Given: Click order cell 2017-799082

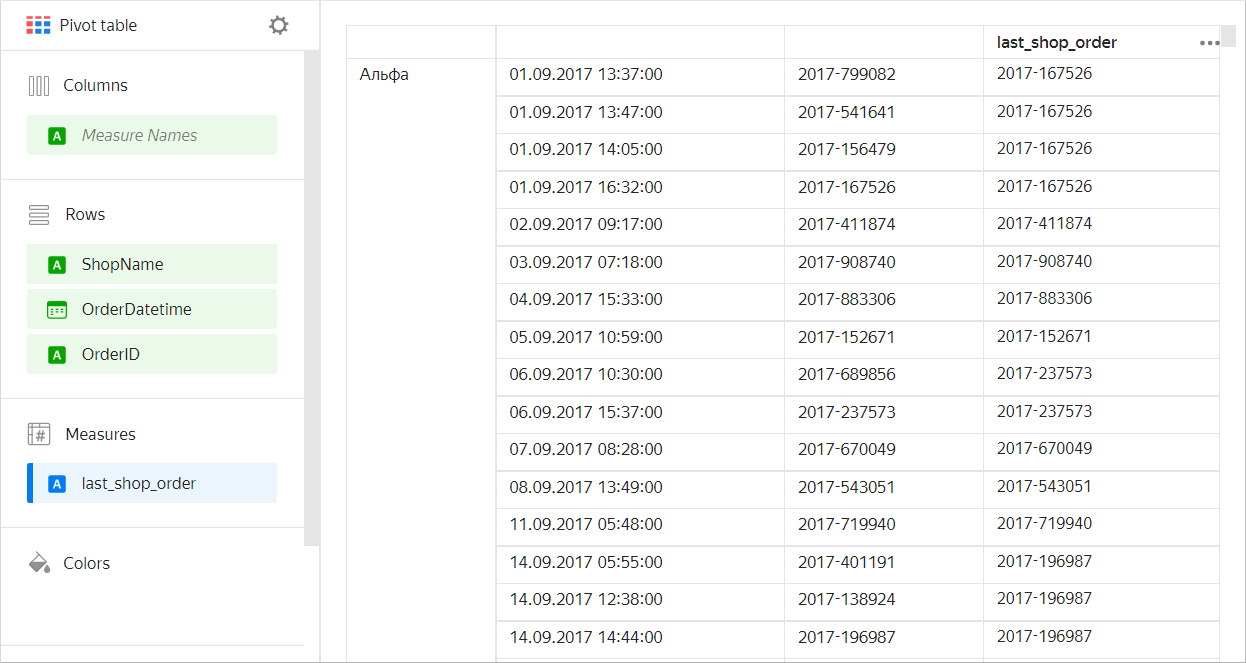Looking at the screenshot, I should (846, 75).
